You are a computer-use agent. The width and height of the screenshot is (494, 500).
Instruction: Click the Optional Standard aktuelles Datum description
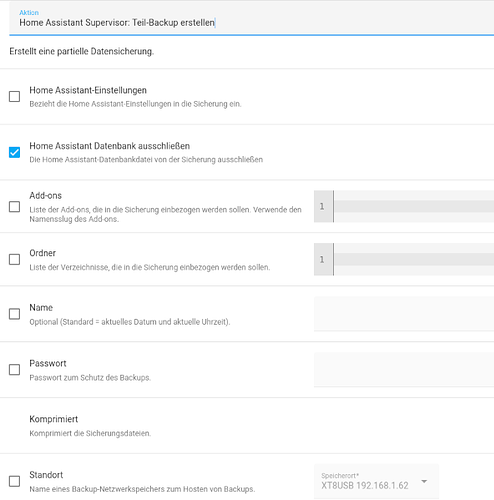pyautogui.click(x=130, y=322)
